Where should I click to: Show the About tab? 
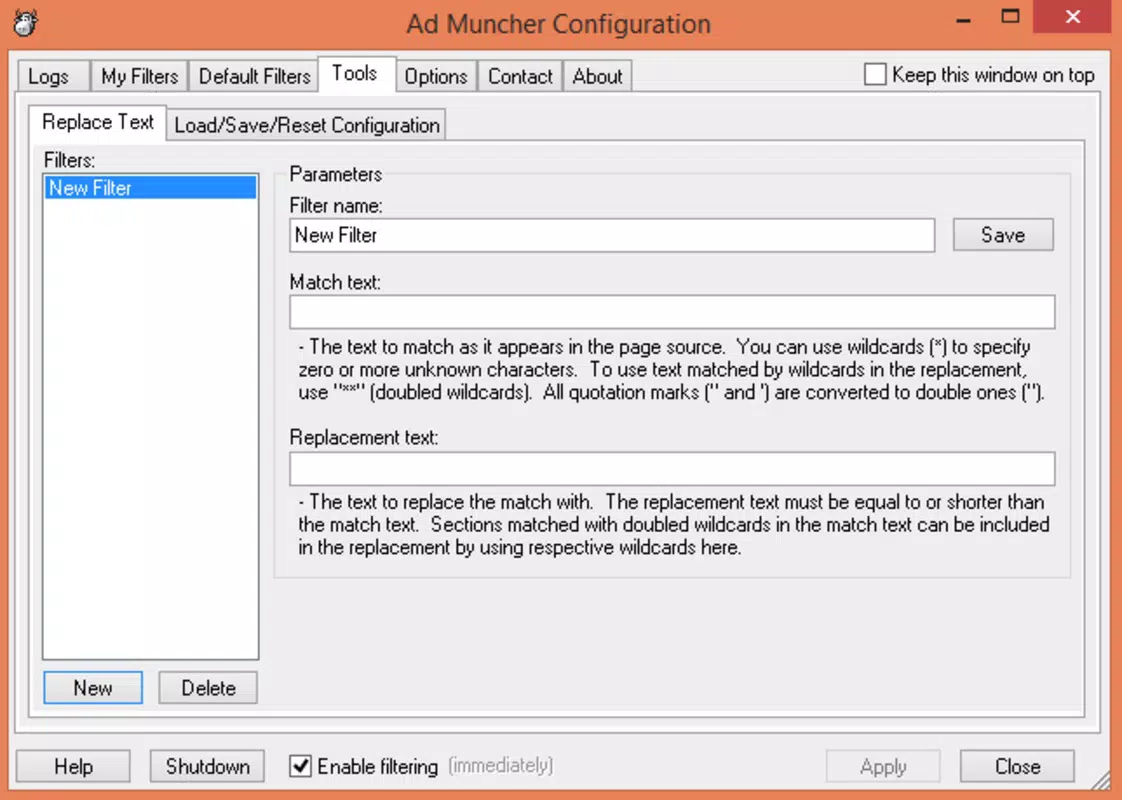597,76
